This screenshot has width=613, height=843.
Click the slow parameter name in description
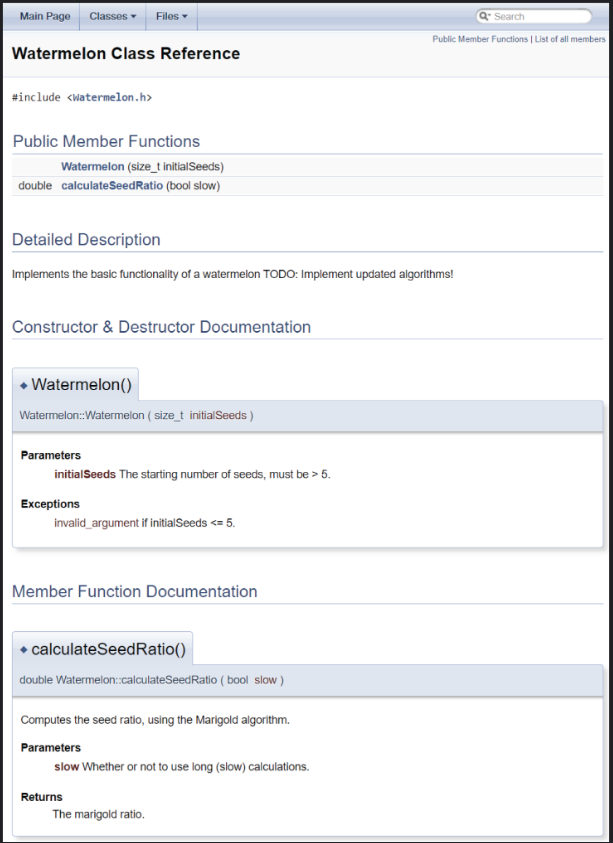tap(67, 767)
